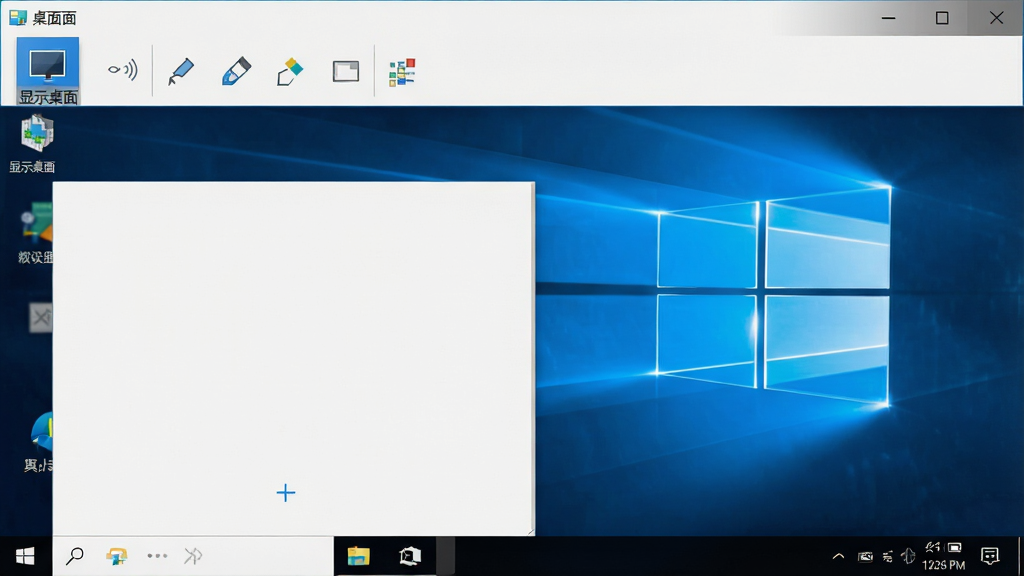The width and height of the screenshot is (1024, 576).
Task: Open the Windows Start menu
Action: [x=25, y=556]
